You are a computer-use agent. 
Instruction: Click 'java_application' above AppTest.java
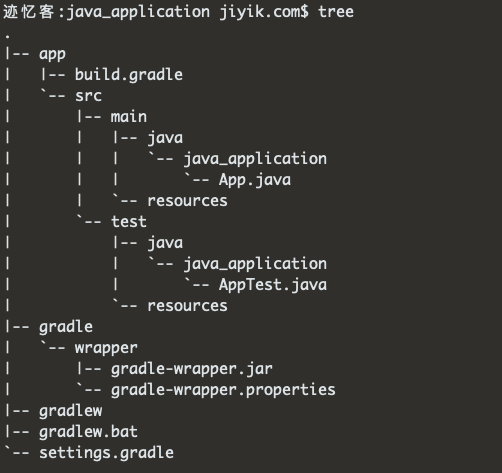point(255,264)
